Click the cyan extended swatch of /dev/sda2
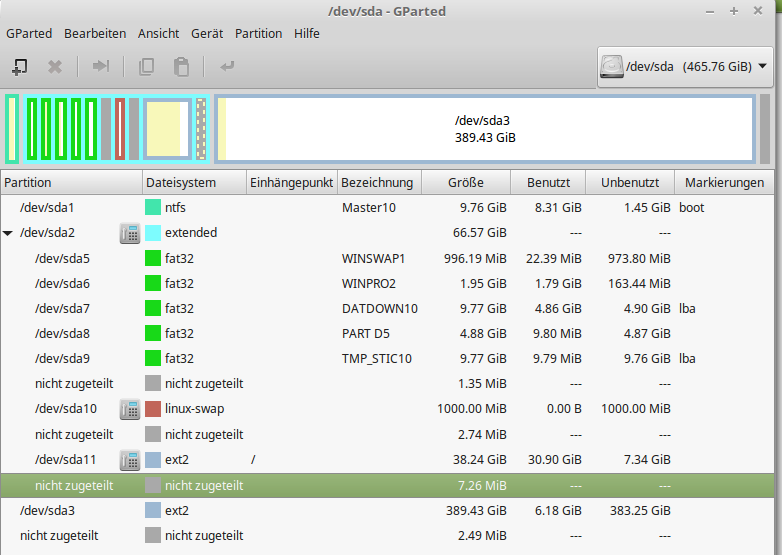This screenshot has height=555, width=782. (153, 233)
